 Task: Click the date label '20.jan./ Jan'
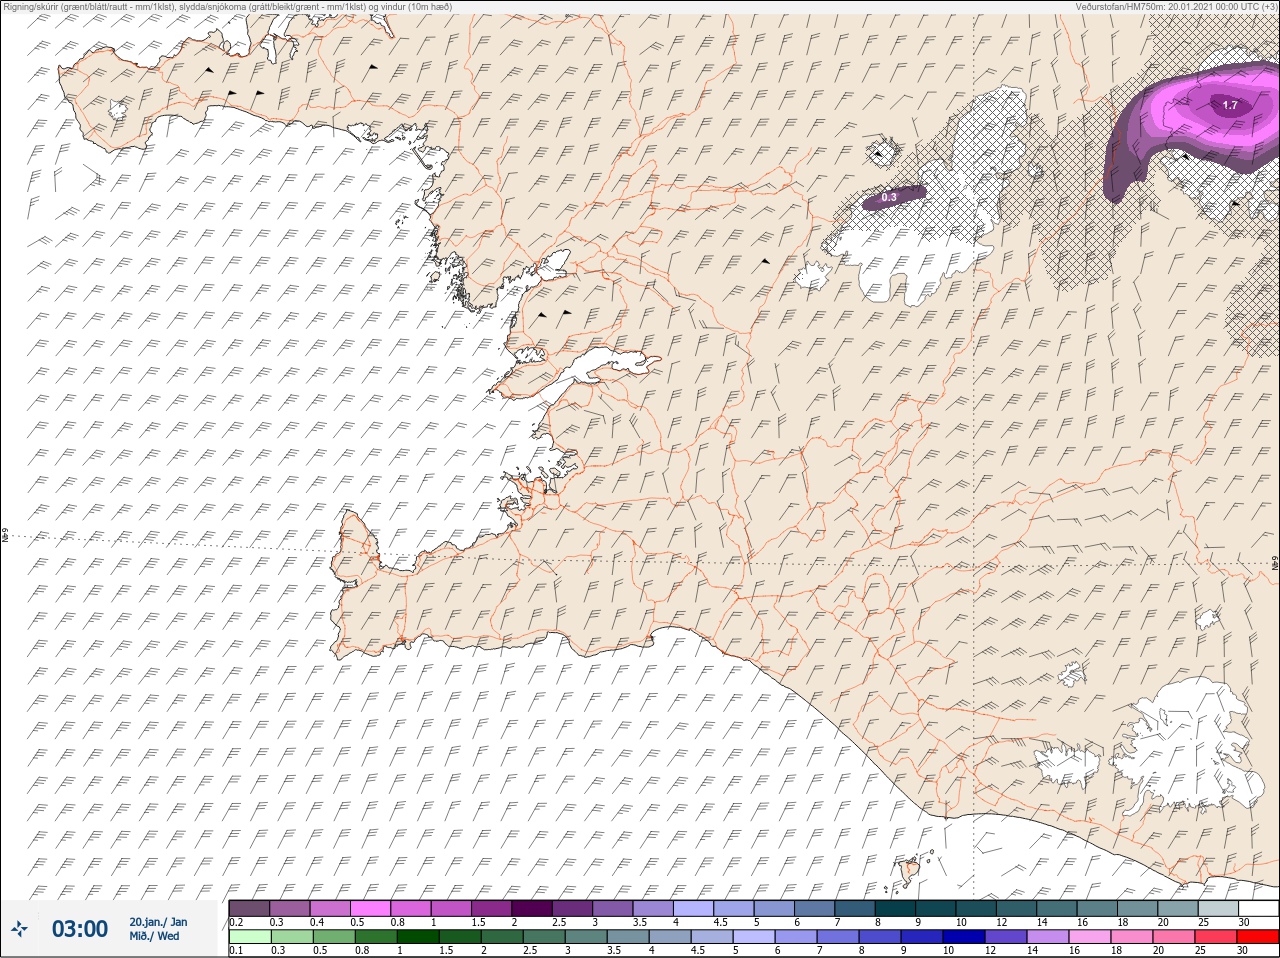[158, 922]
